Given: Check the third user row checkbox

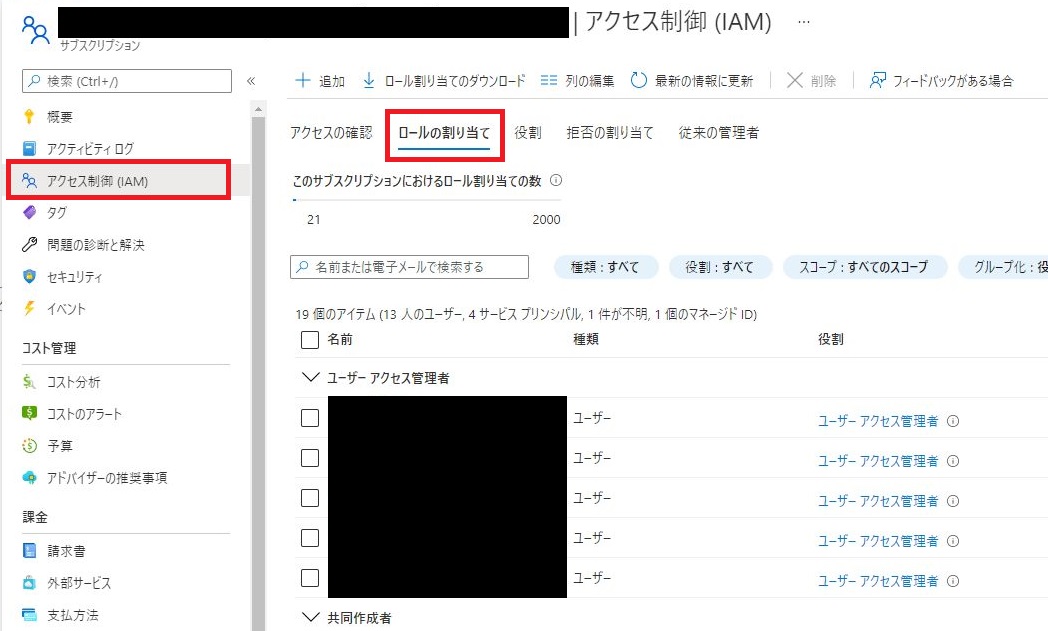Looking at the screenshot, I should (x=309, y=498).
